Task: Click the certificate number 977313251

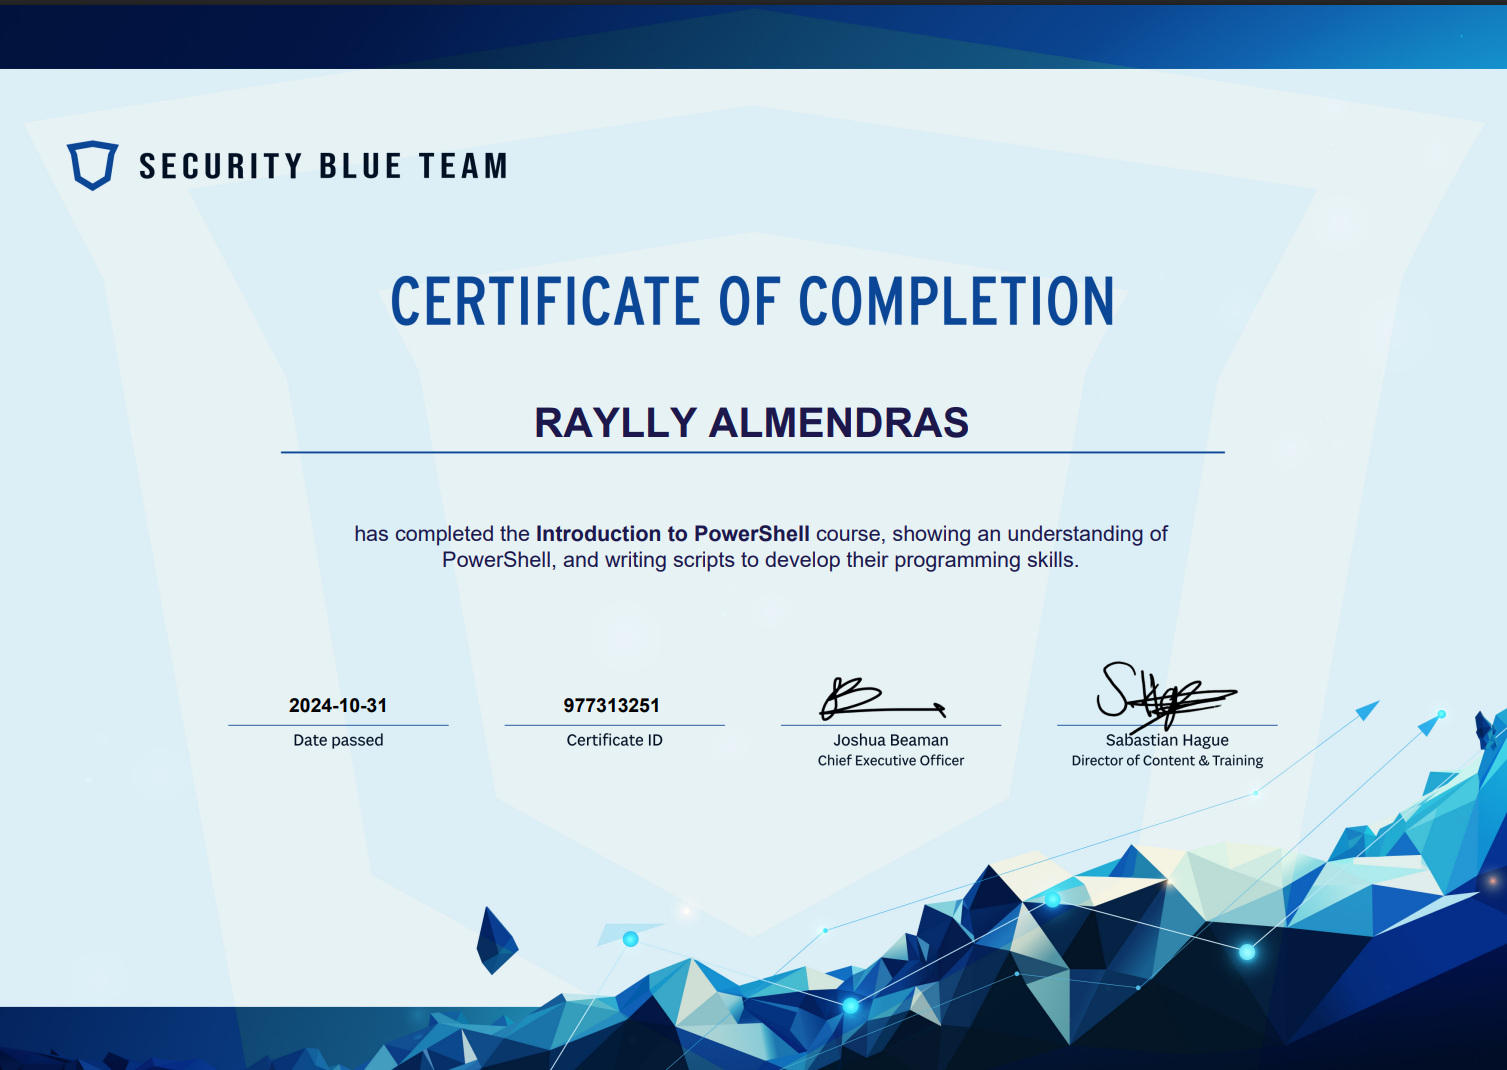Action: [x=612, y=706]
